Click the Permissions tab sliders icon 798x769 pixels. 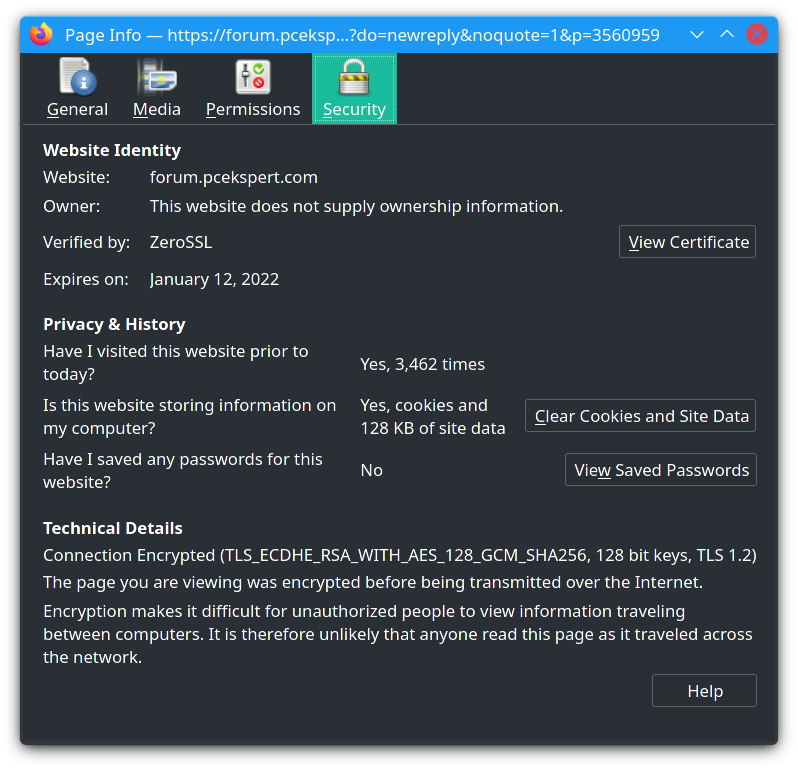point(252,77)
